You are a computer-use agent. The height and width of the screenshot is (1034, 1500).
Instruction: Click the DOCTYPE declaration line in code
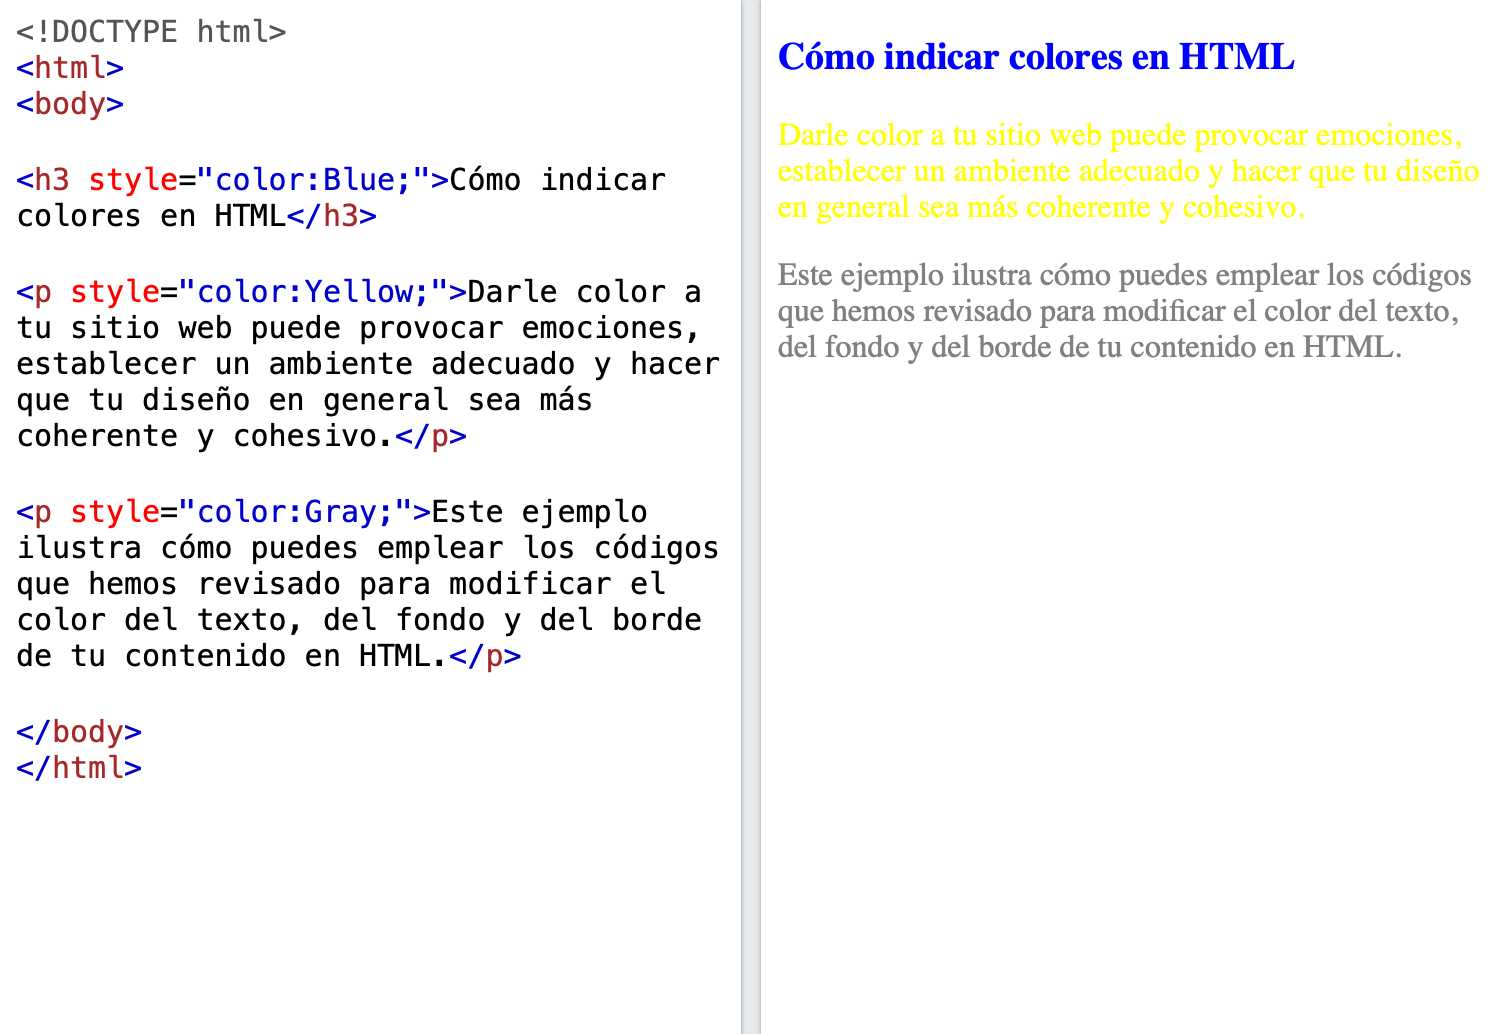pyautogui.click(x=151, y=32)
